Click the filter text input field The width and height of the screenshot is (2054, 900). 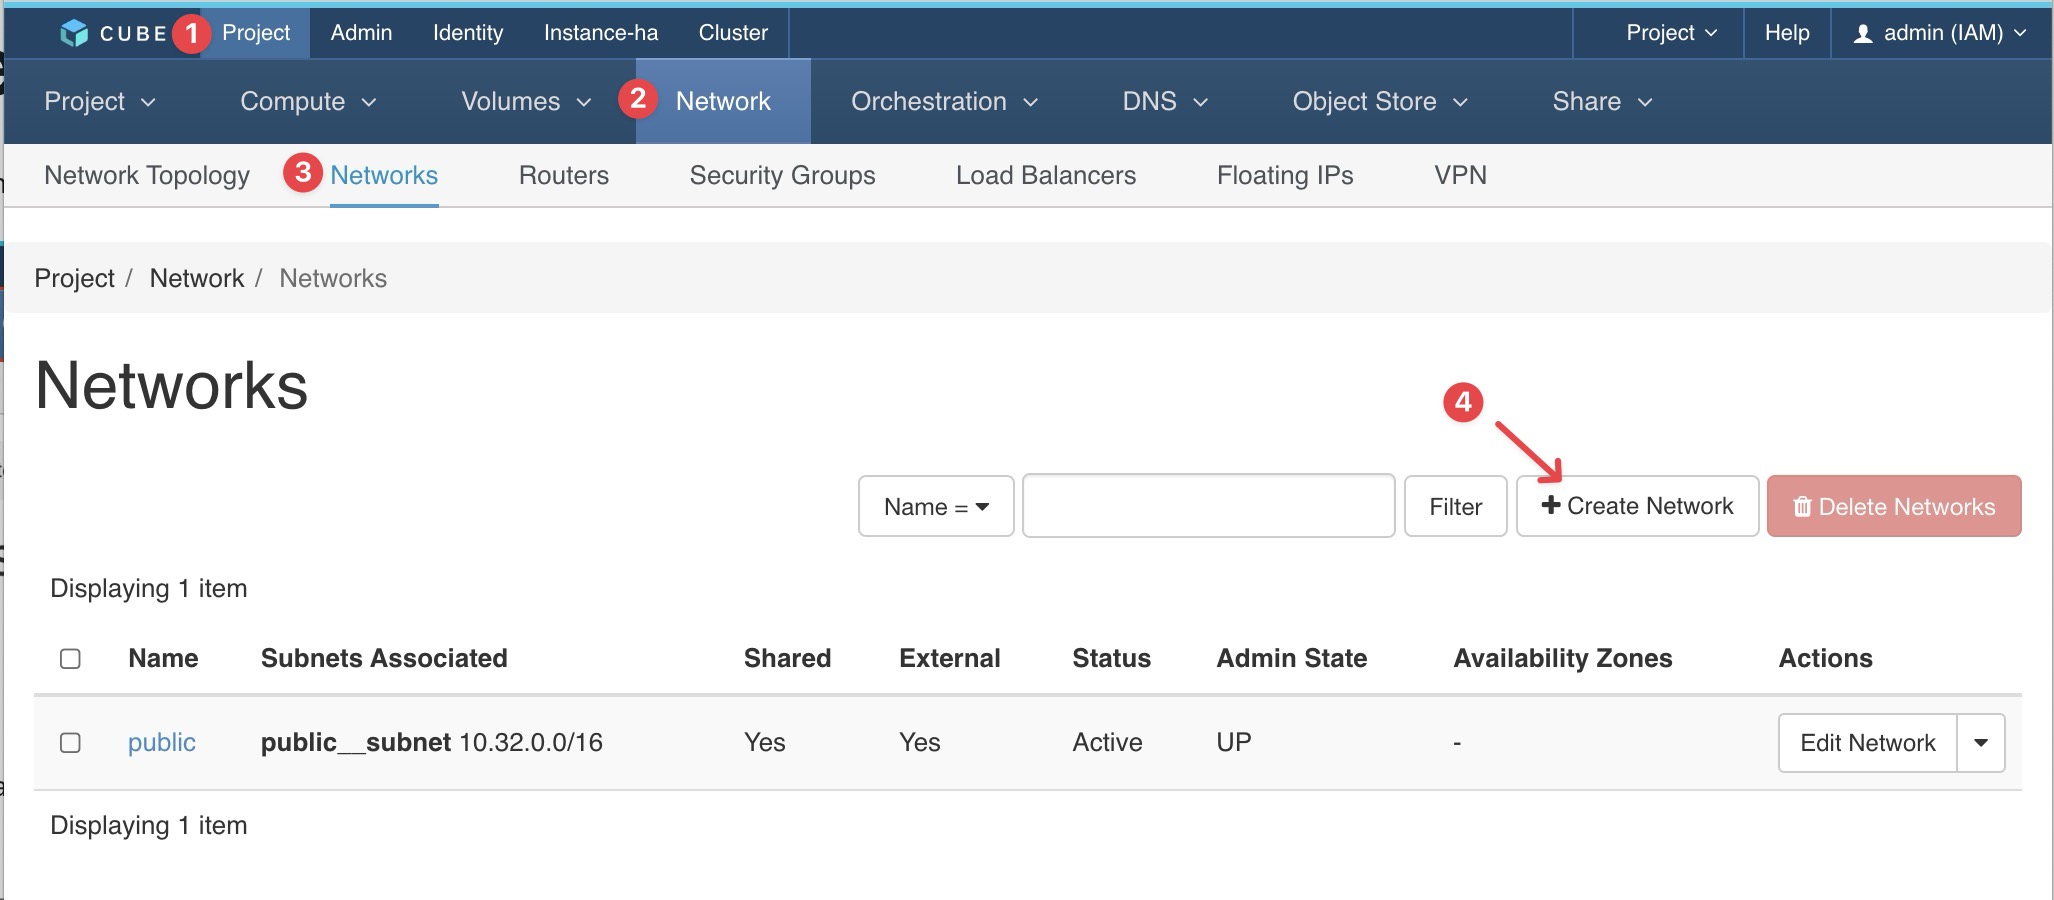(x=1209, y=506)
